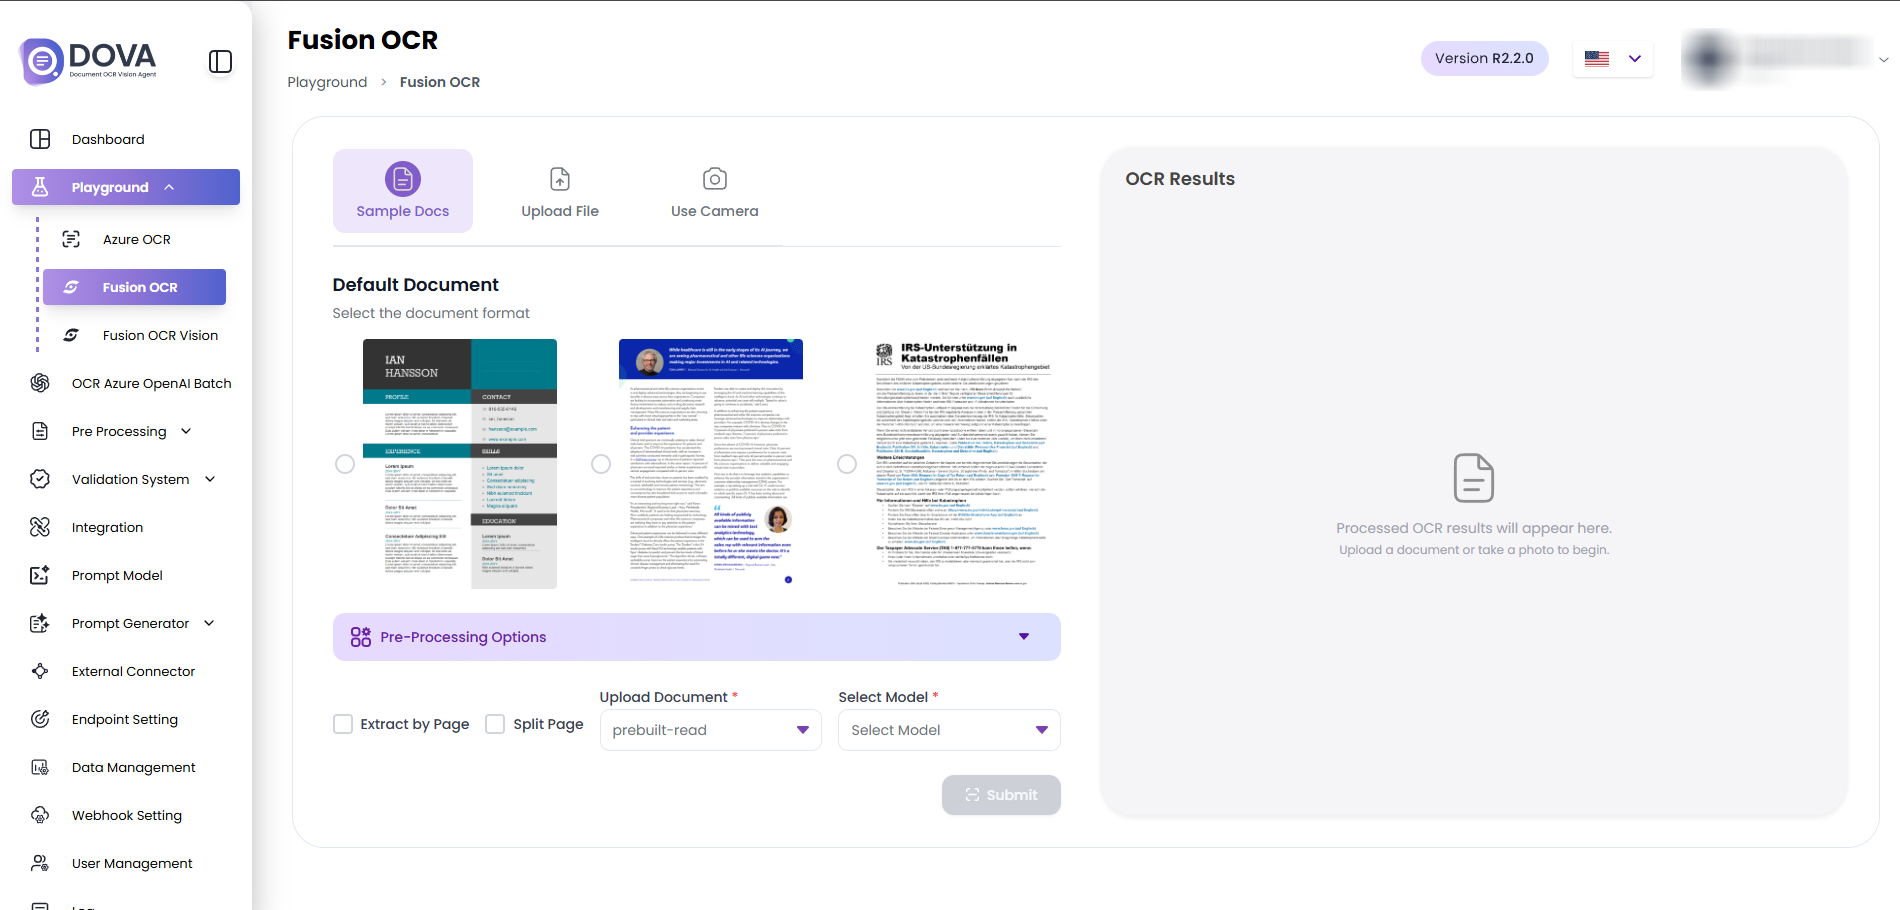The width and height of the screenshot is (1900, 910).
Task: Expand the Pre-Processing Options panel arrow
Action: coord(1024,637)
